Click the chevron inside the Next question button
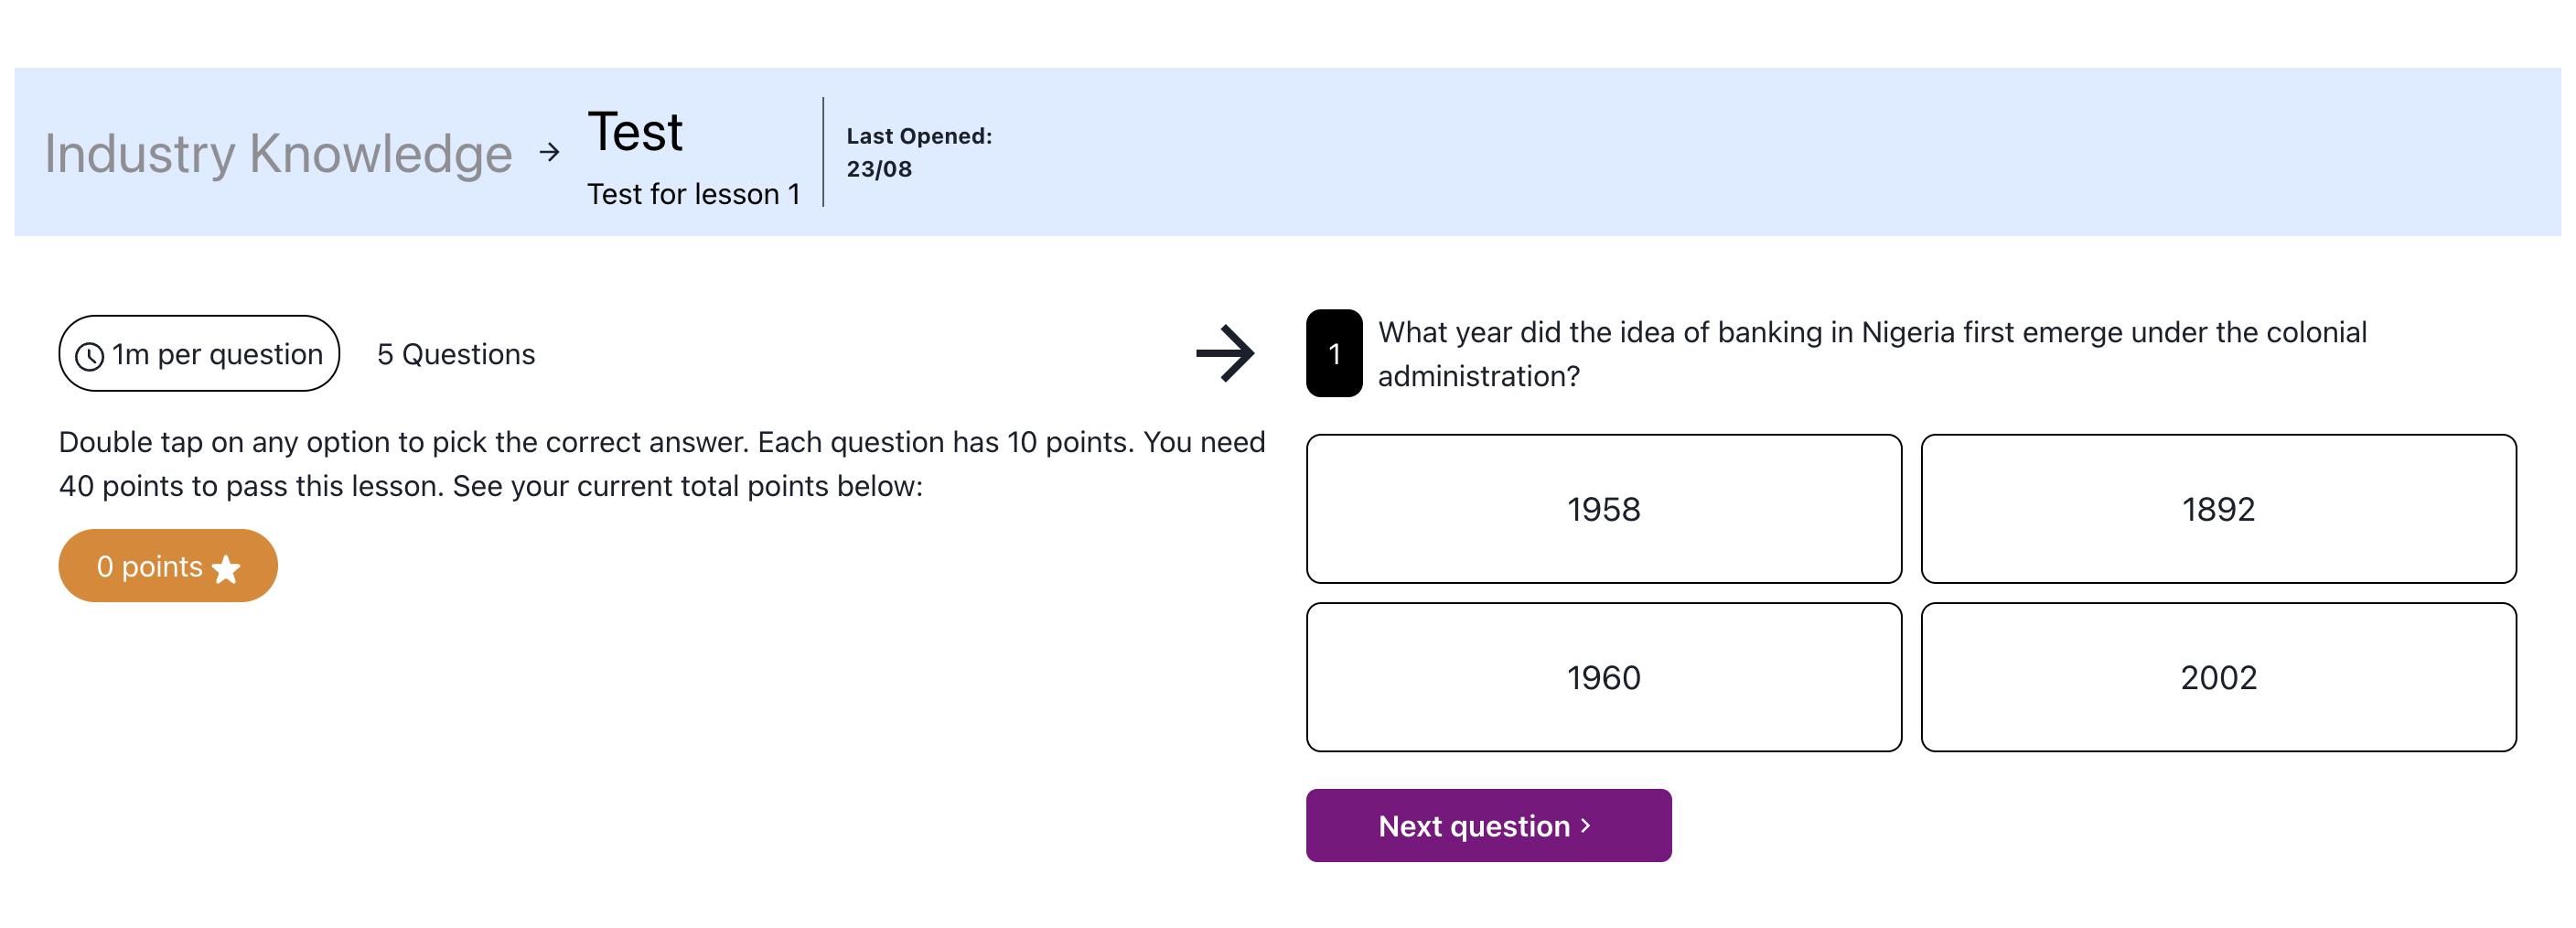2576x928 pixels. click(x=1585, y=825)
